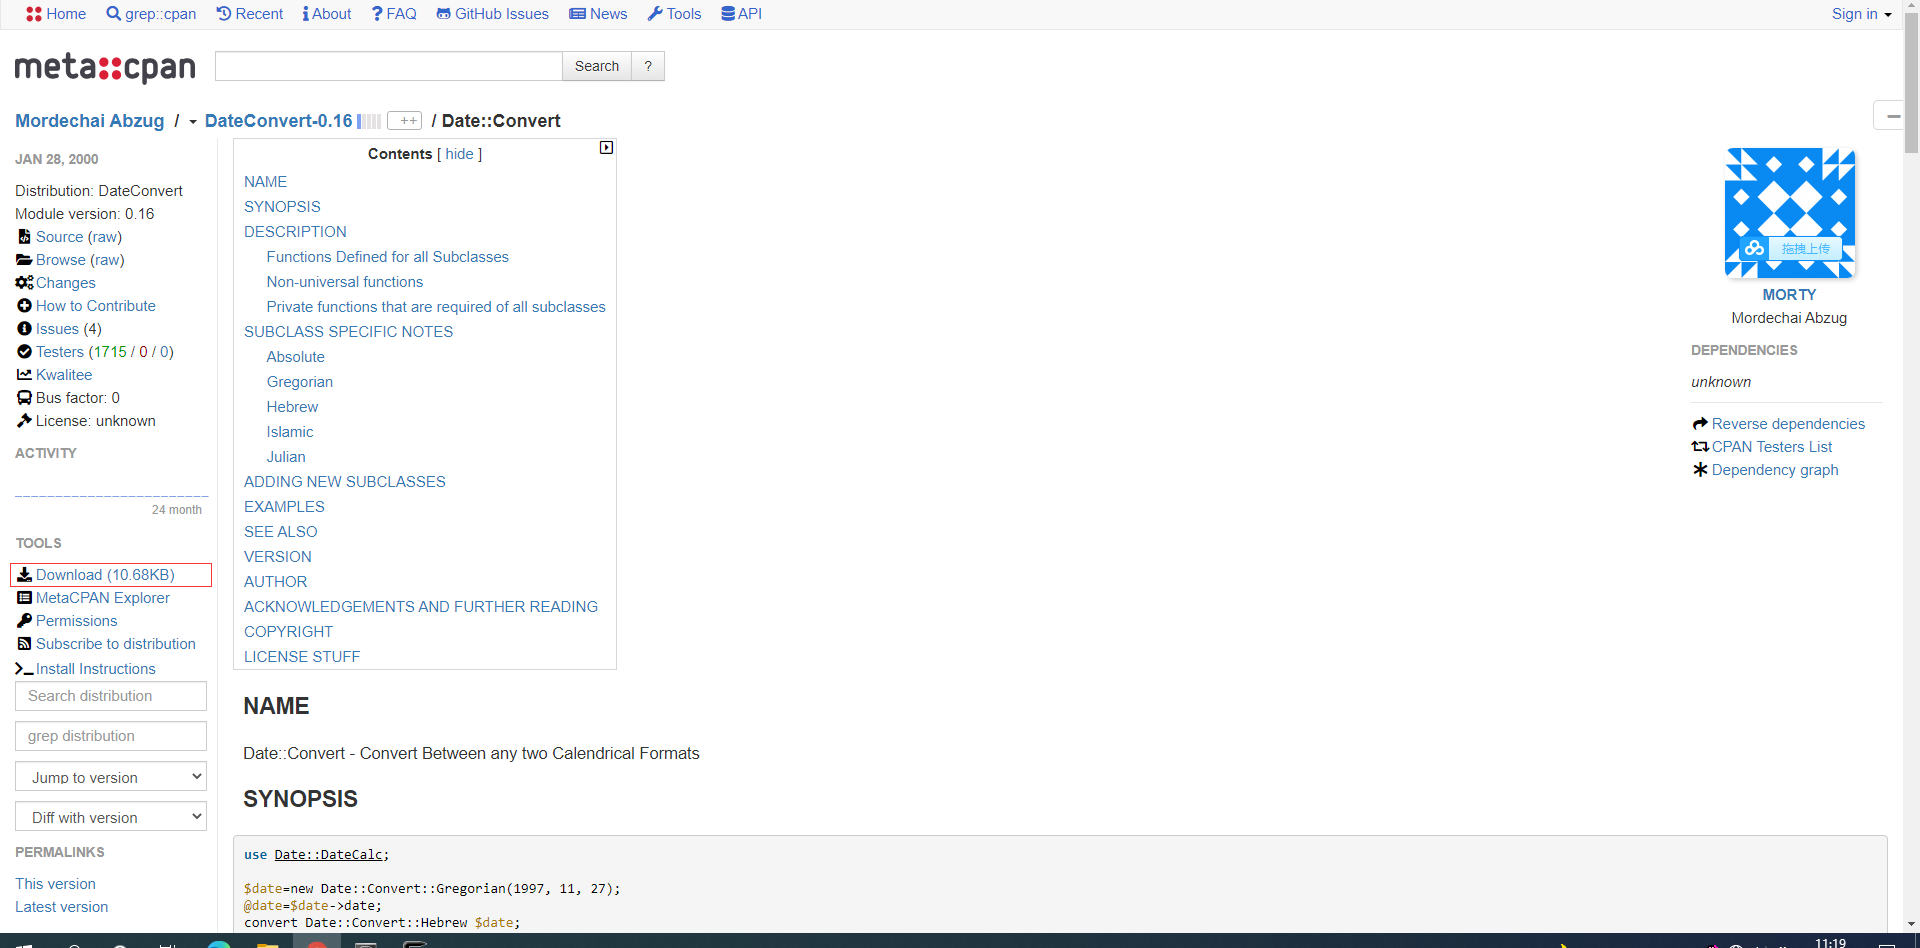Jump to LICENSE STUFF section
The width and height of the screenshot is (1920, 948).
302,657
